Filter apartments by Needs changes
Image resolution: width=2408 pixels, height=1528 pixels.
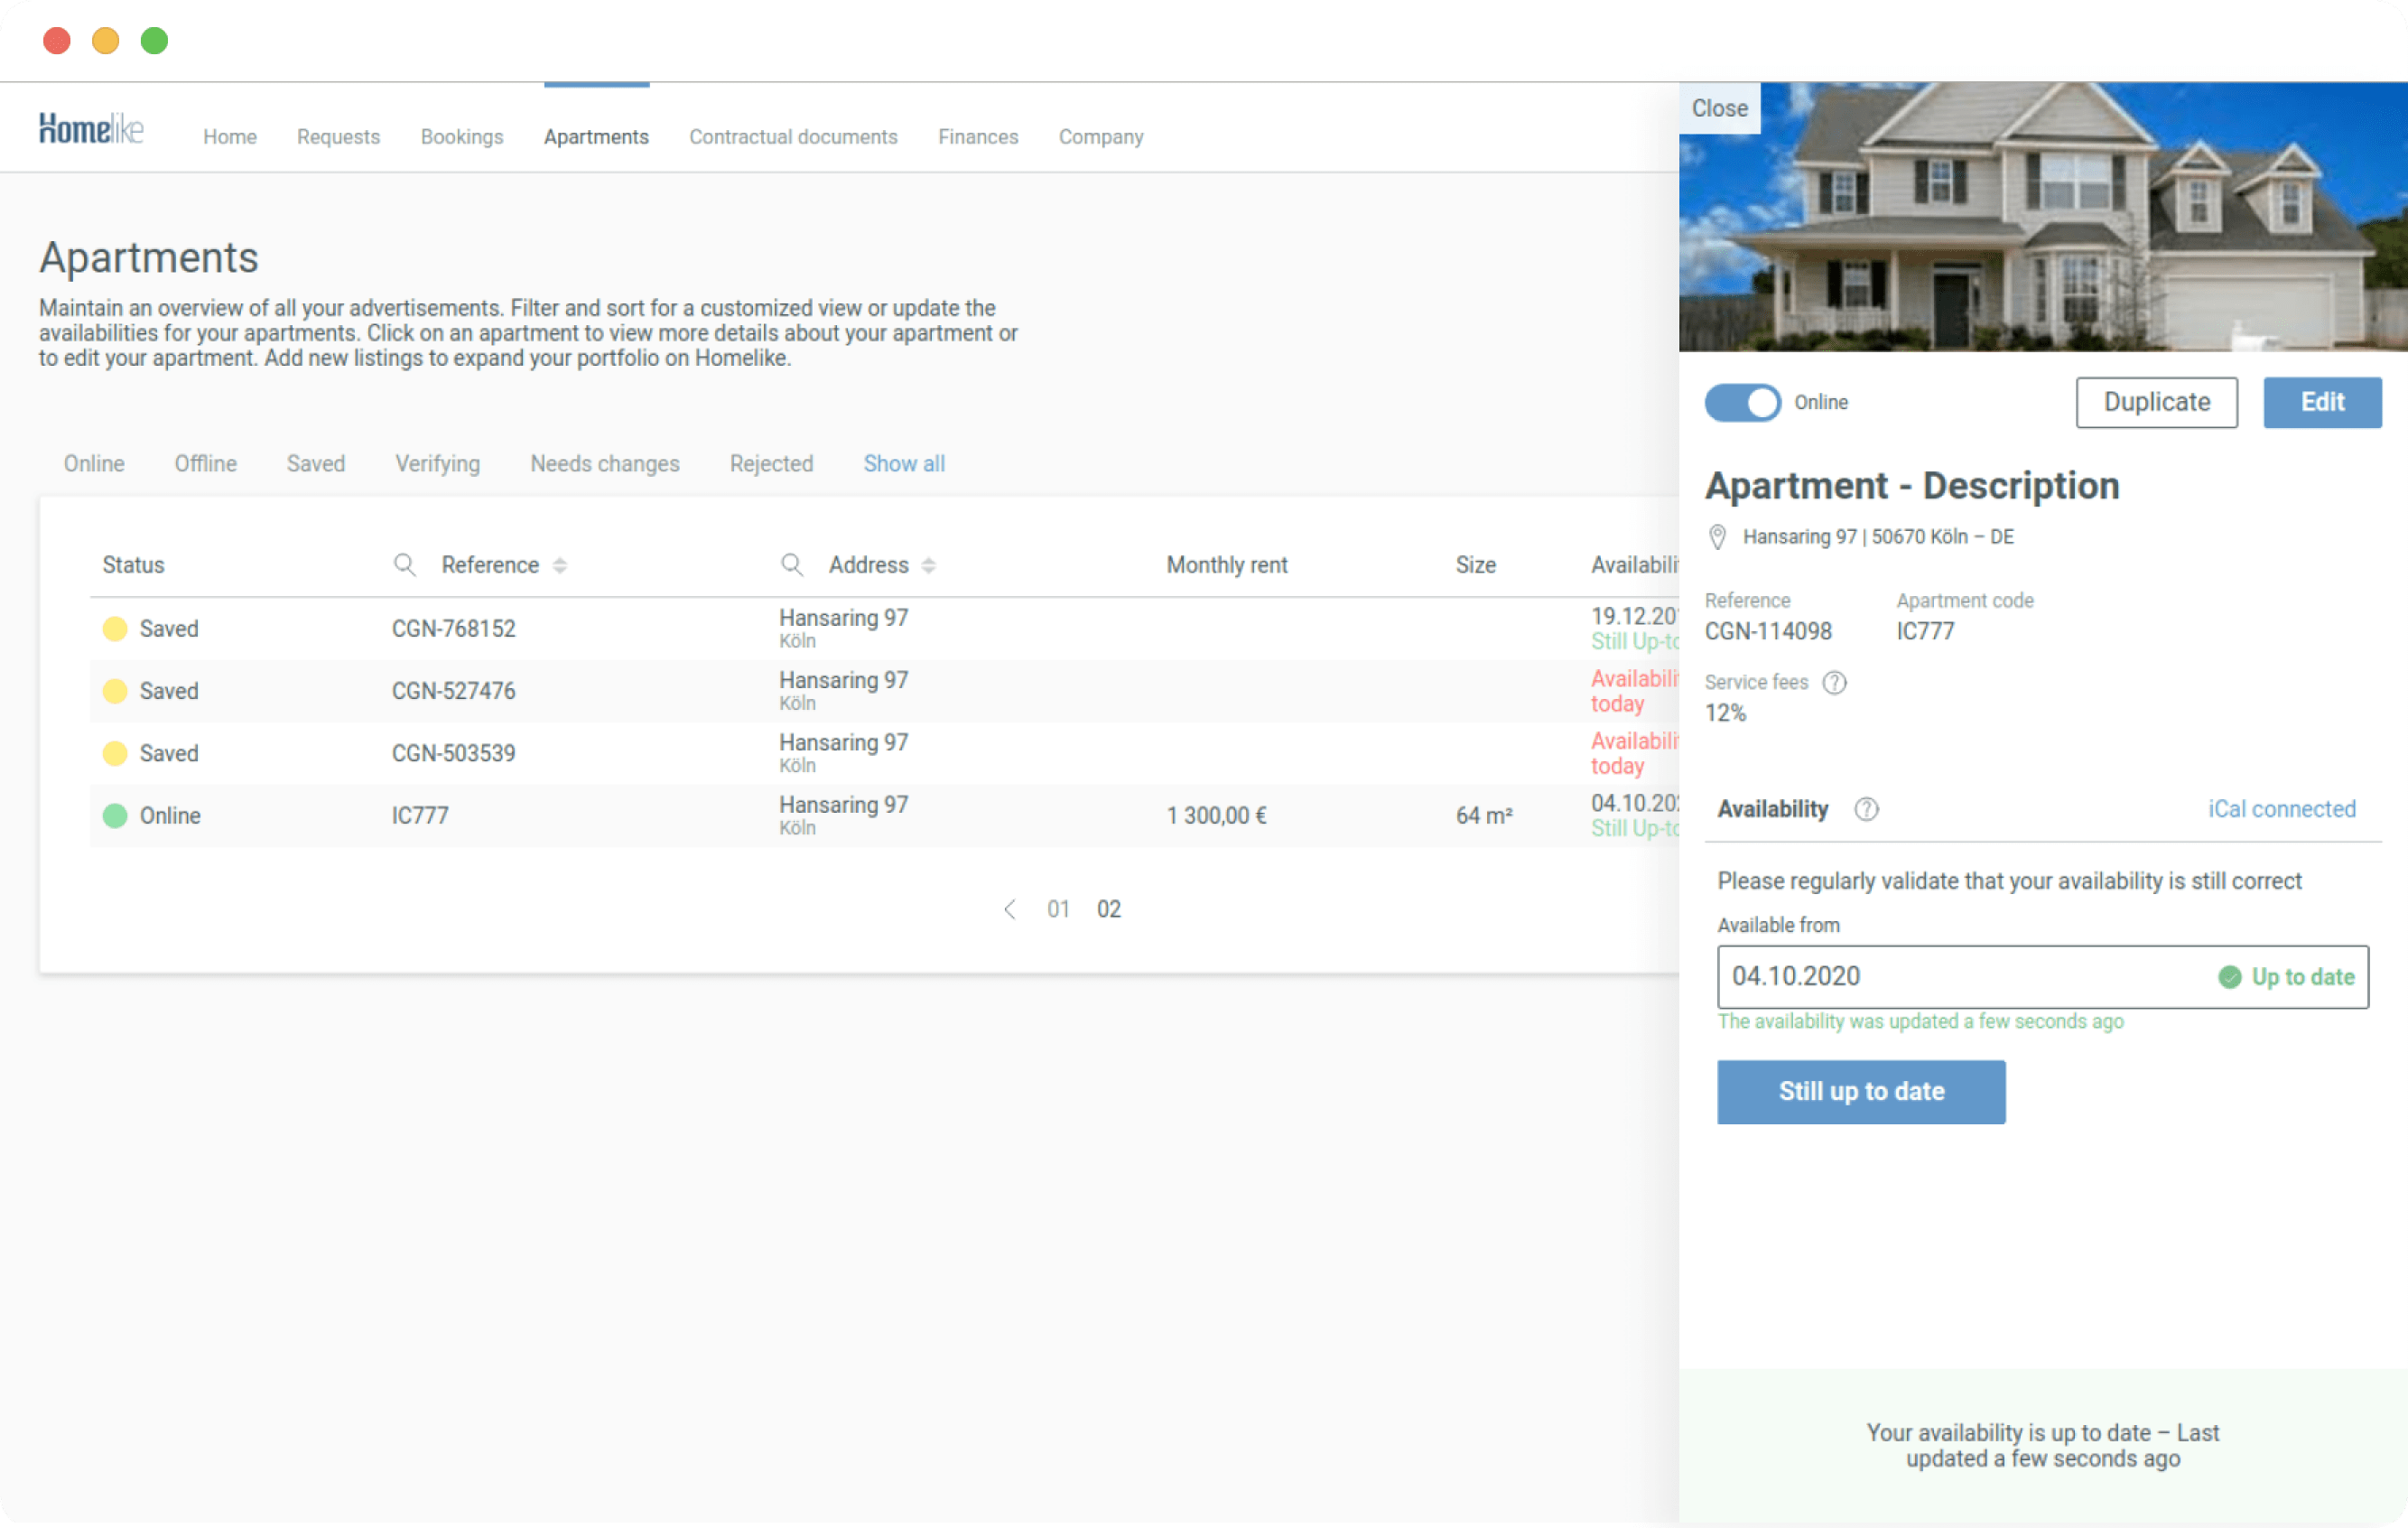tap(604, 464)
